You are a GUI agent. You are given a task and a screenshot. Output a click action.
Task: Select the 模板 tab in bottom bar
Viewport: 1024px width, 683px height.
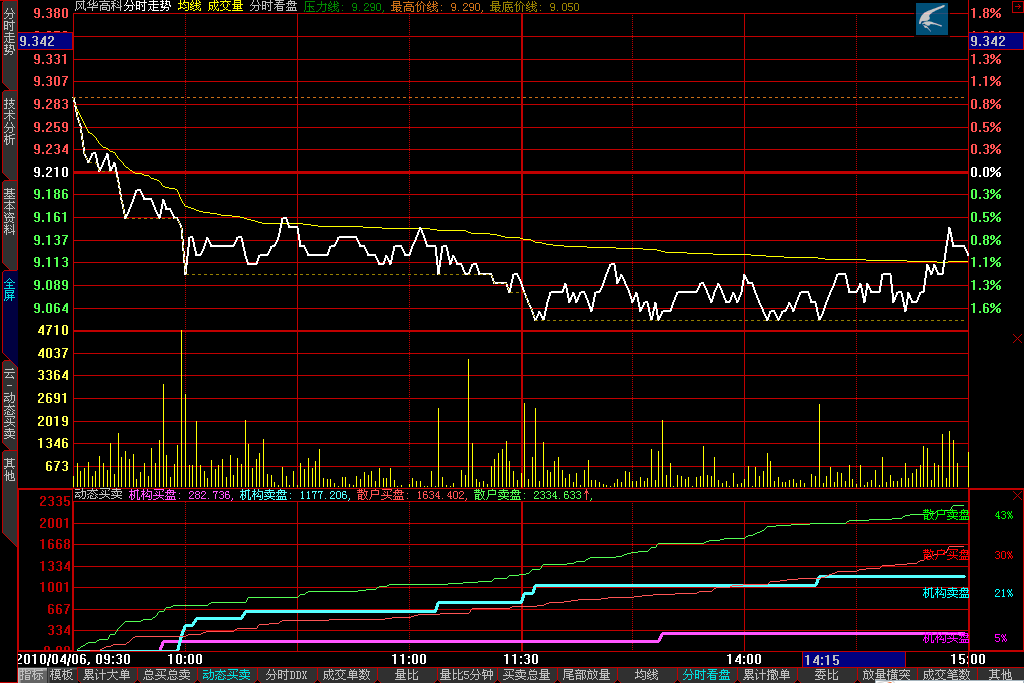tap(62, 675)
